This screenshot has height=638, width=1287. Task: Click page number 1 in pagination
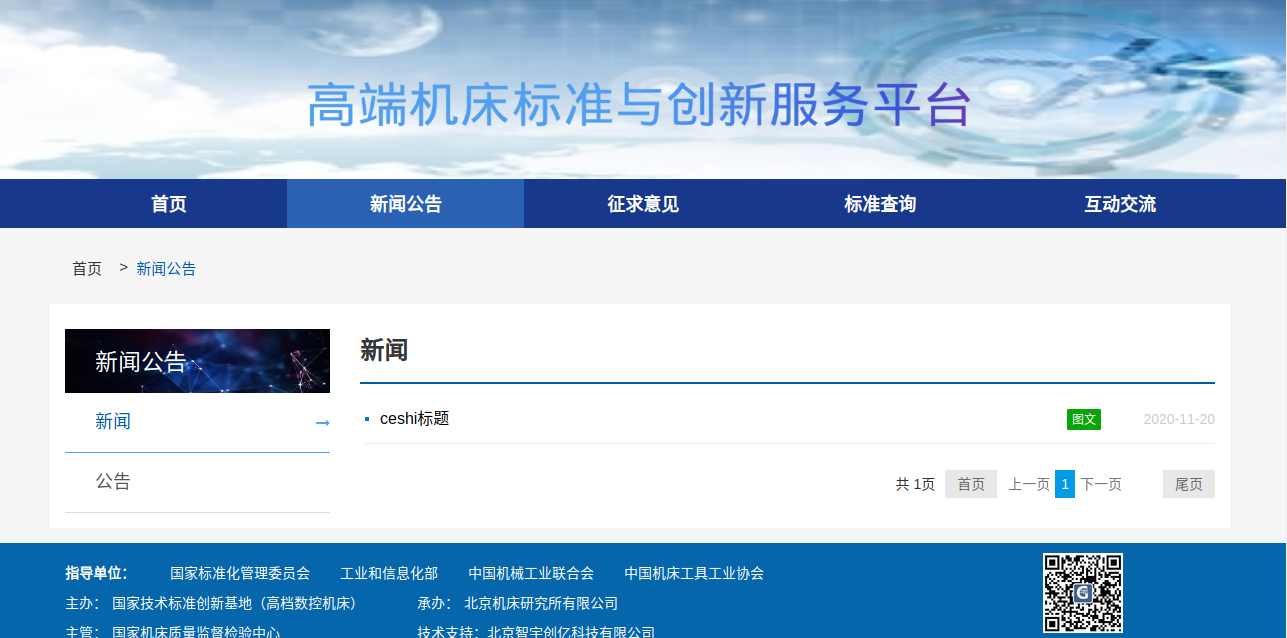(x=1065, y=484)
